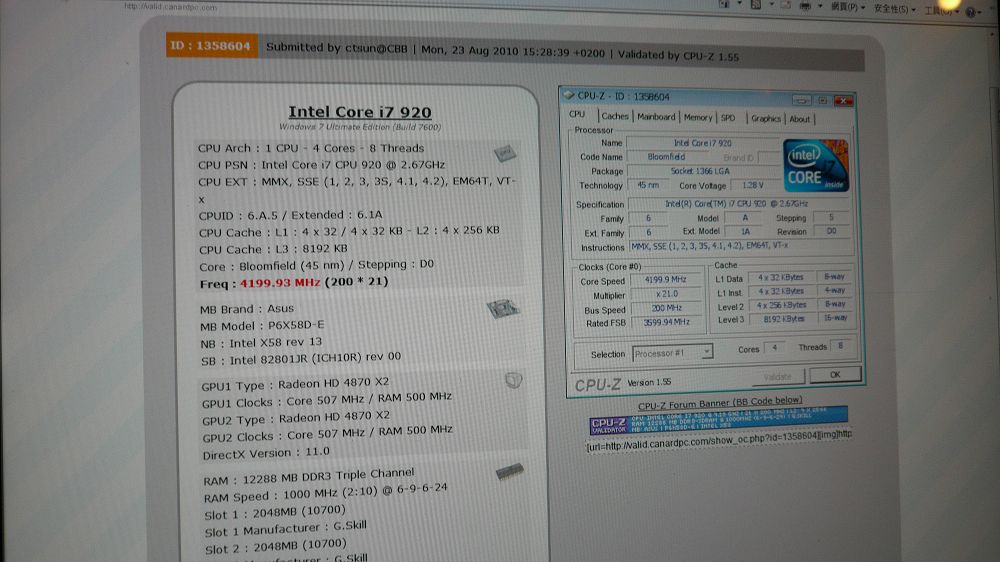
Task: Open the 網頁(P) browser menu
Action: (x=848, y=7)
